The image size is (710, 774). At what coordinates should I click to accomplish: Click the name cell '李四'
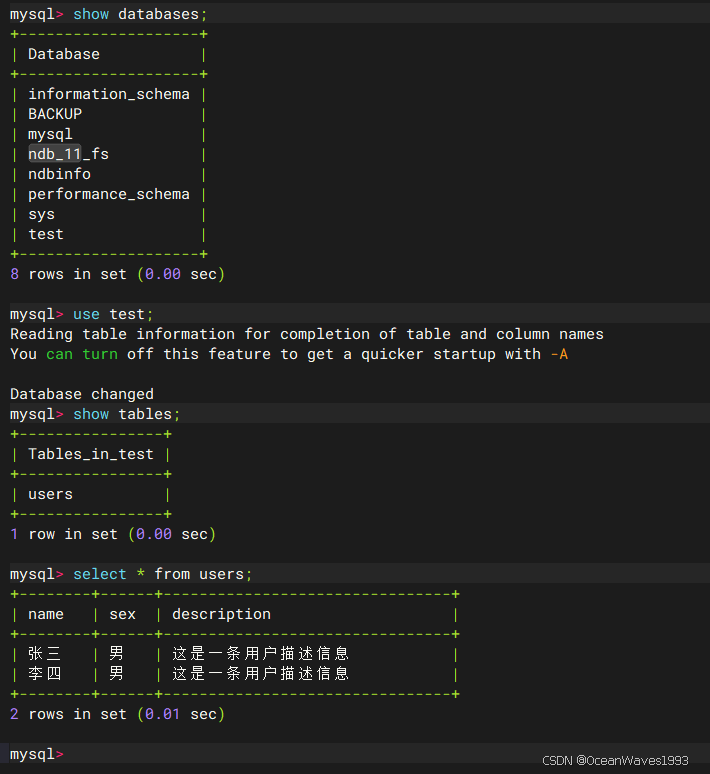(44, 674)
